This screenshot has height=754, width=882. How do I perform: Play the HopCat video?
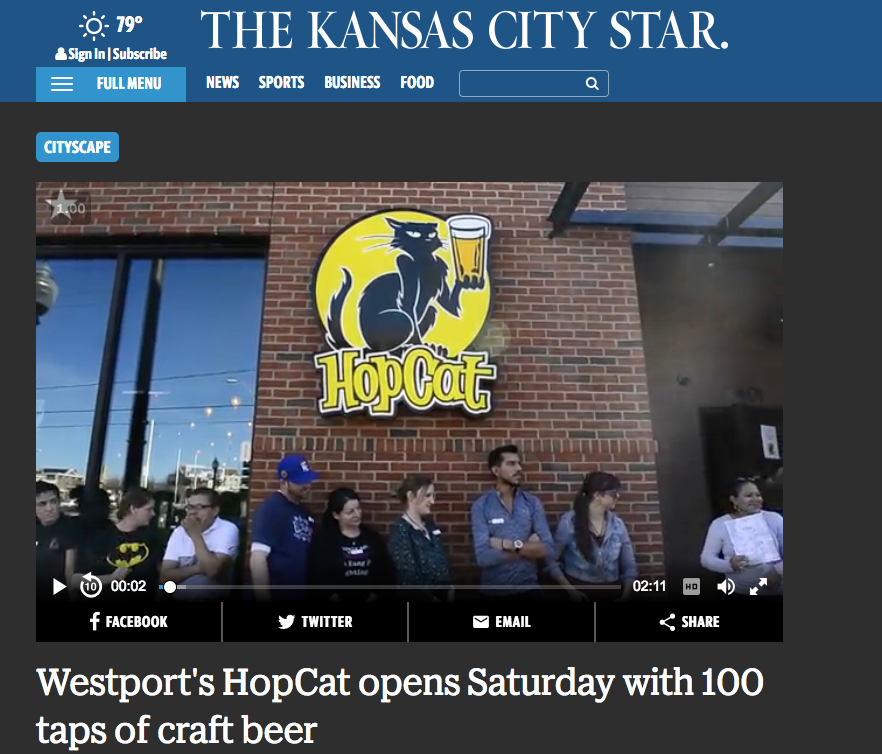(x=58, y=586)
